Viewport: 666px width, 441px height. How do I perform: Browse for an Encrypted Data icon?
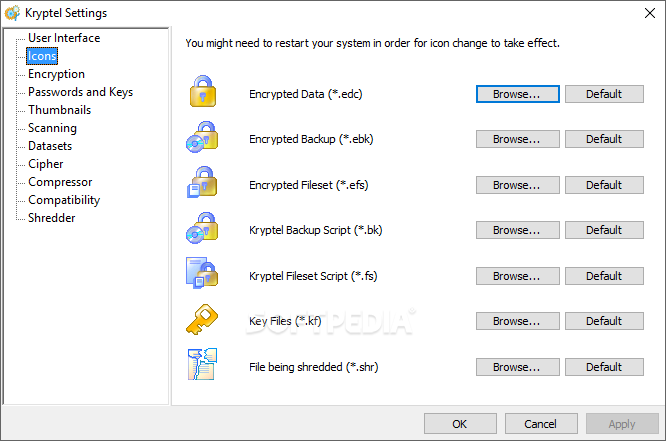point(517,94)
